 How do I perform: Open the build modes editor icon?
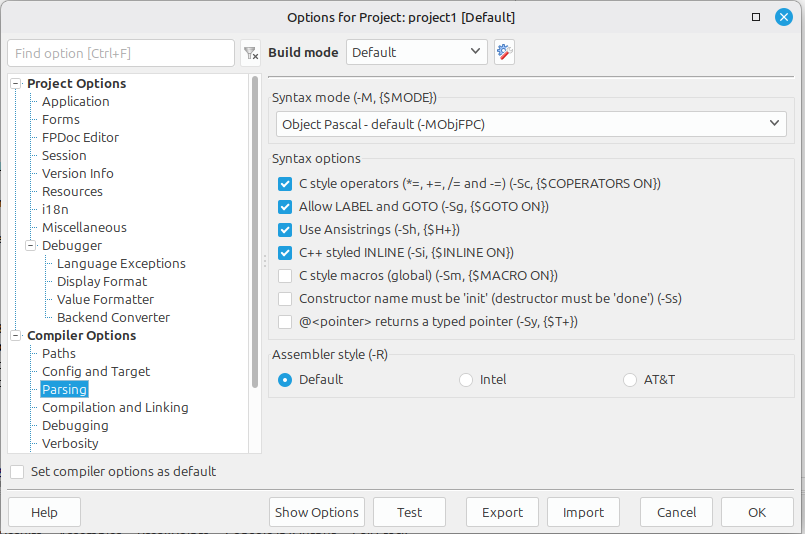pos(504,53)
